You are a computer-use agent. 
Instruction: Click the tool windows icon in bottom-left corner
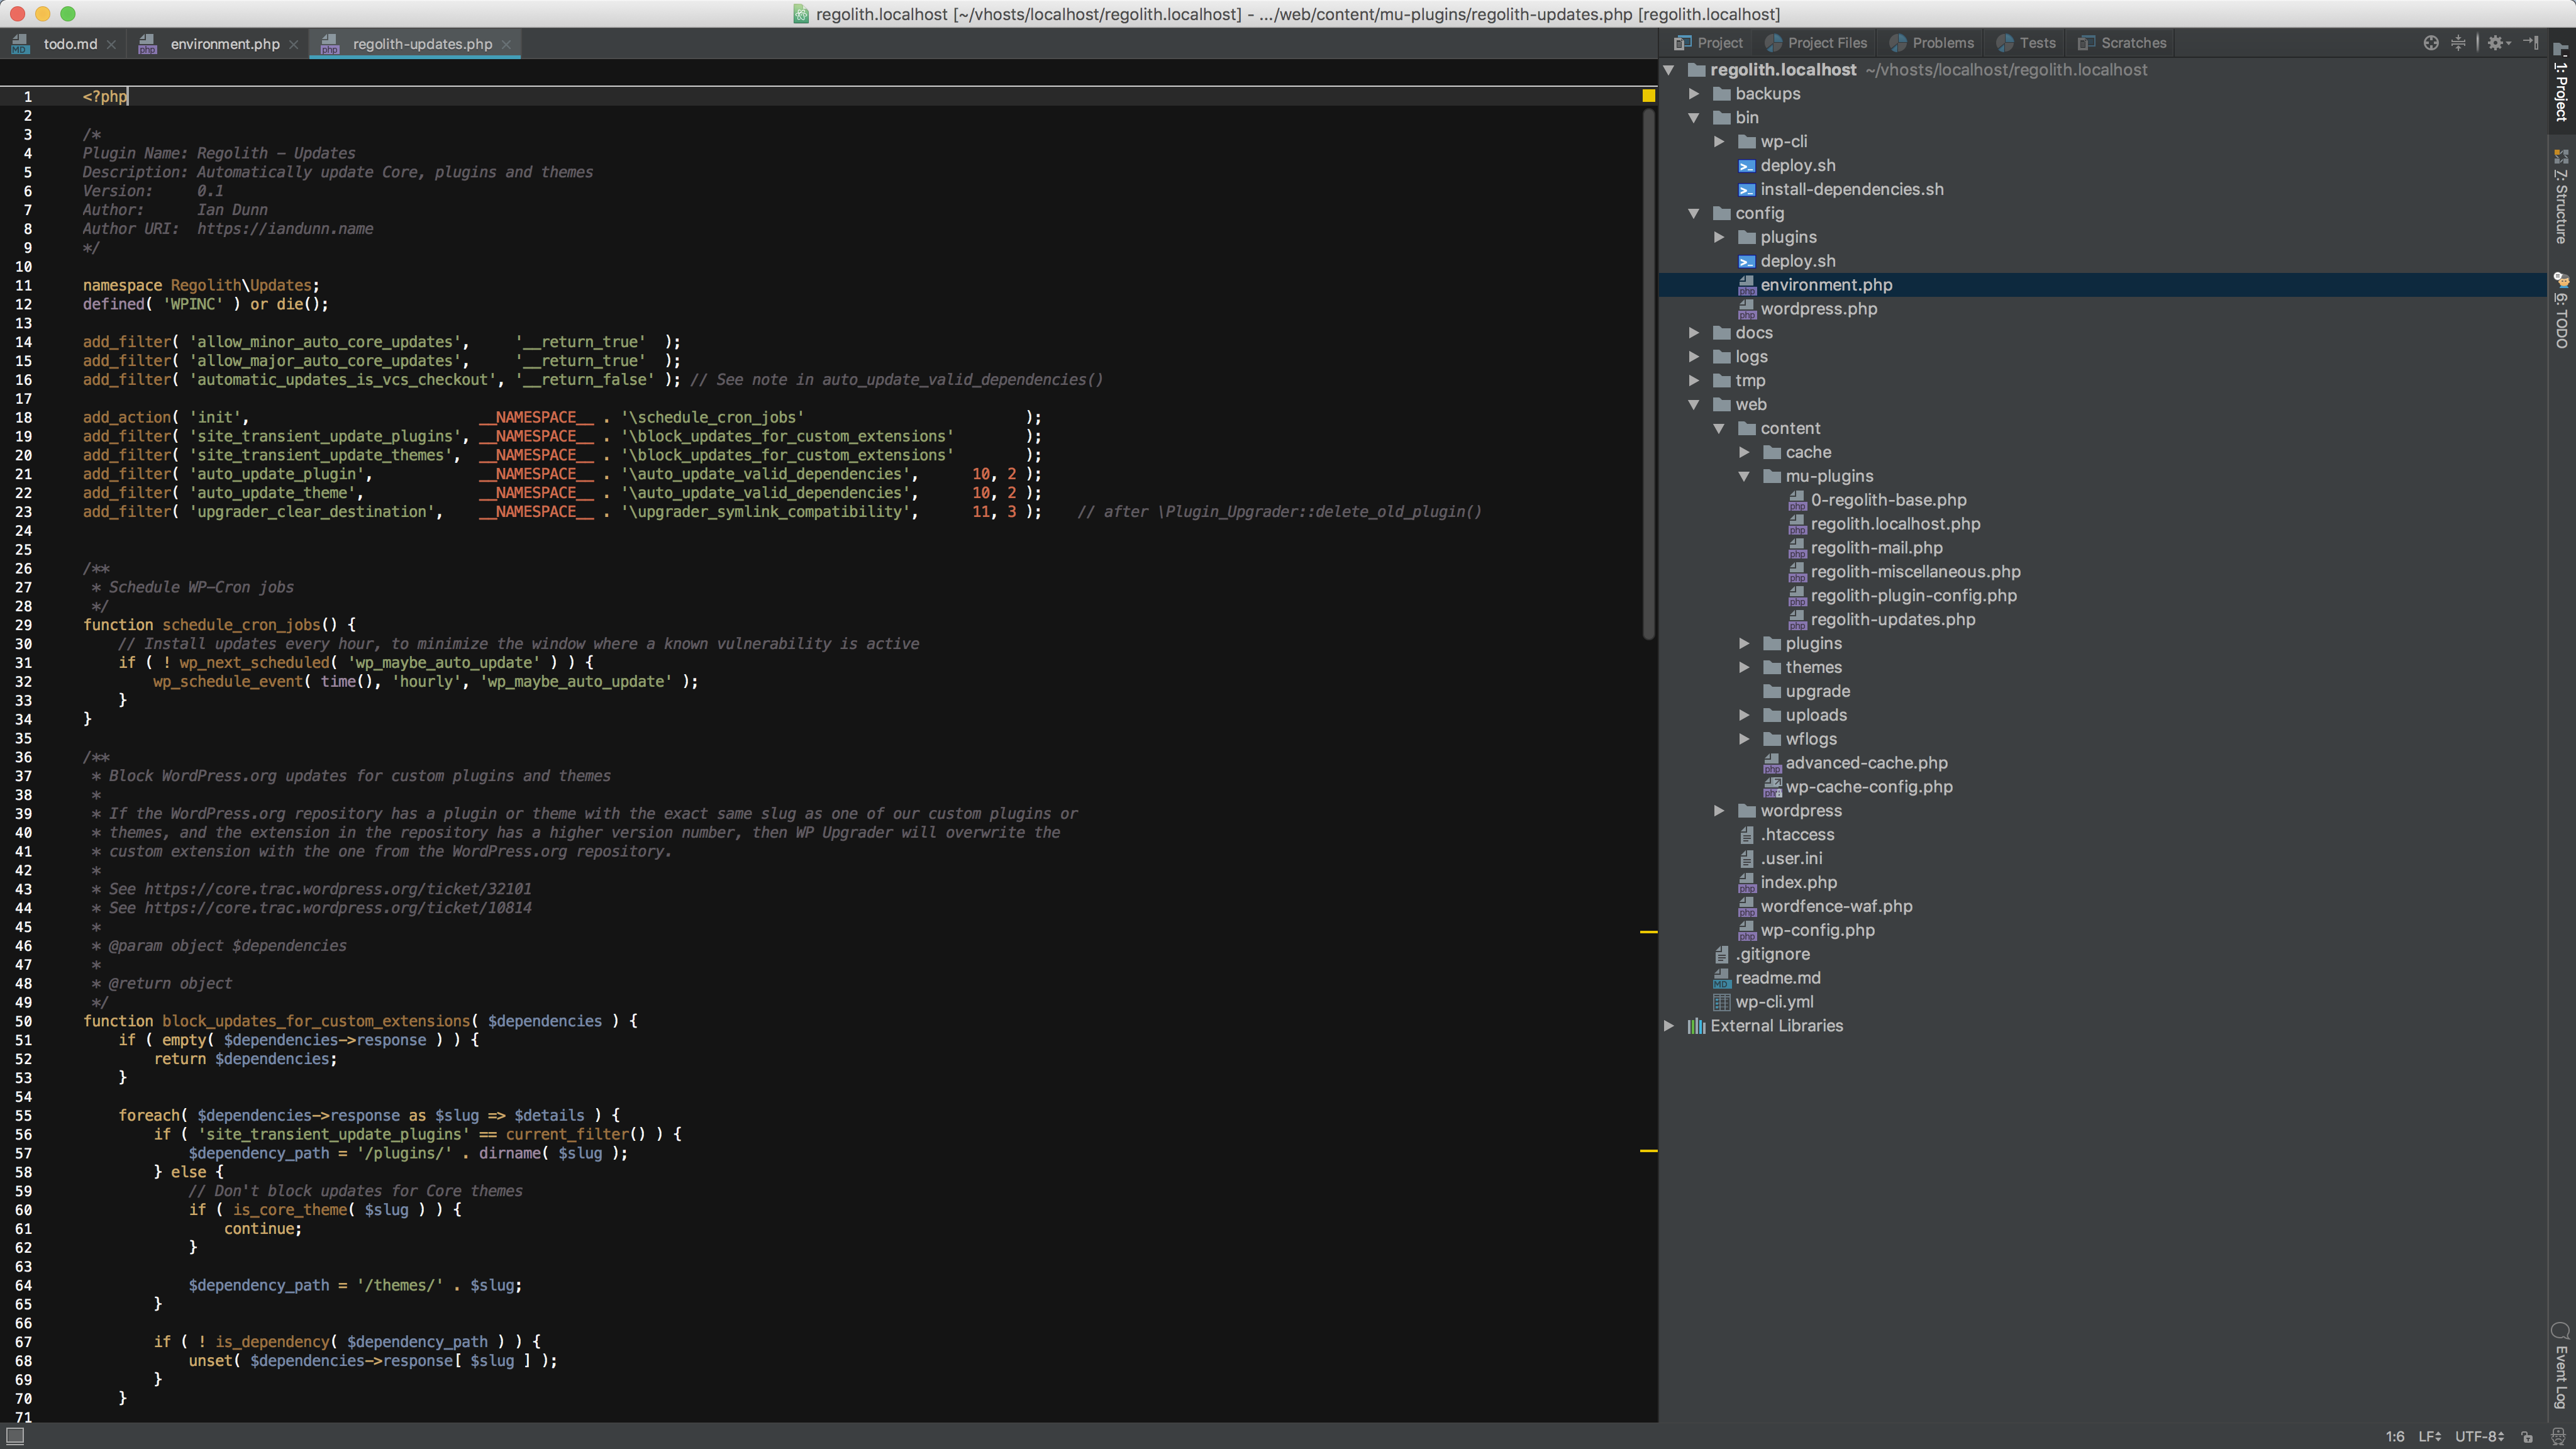[x=14, y=1436]
